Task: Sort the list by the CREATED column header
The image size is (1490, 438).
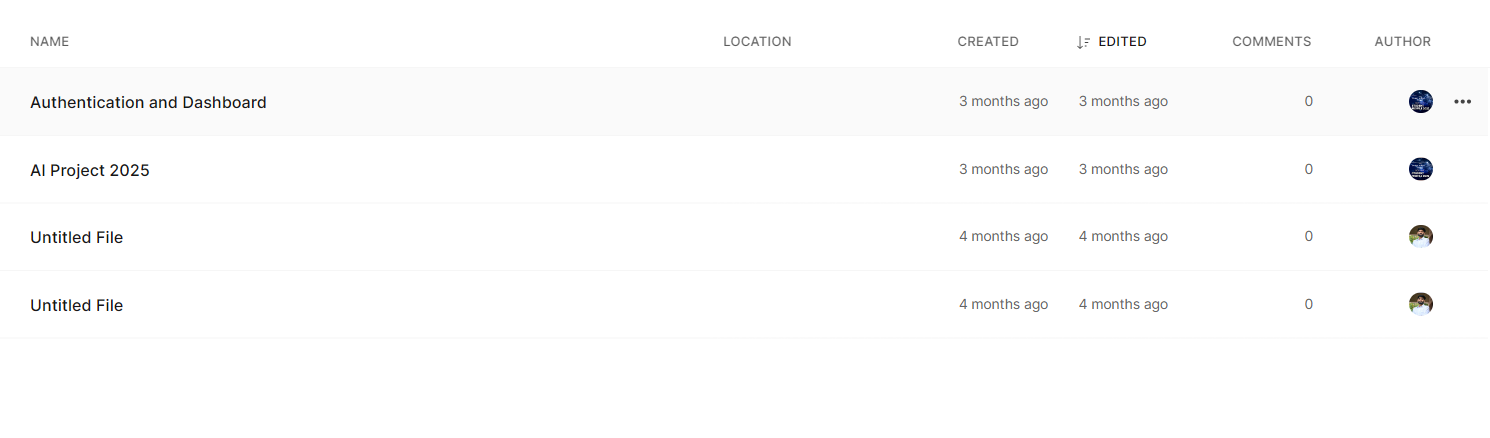Action: coord(988,42)
